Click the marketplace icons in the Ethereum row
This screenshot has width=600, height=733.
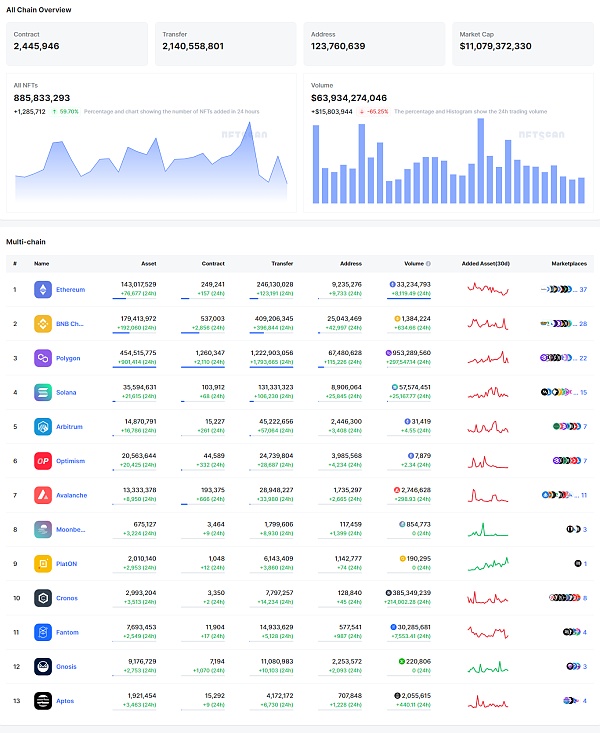pyautogui.click(x=559, y=289)
